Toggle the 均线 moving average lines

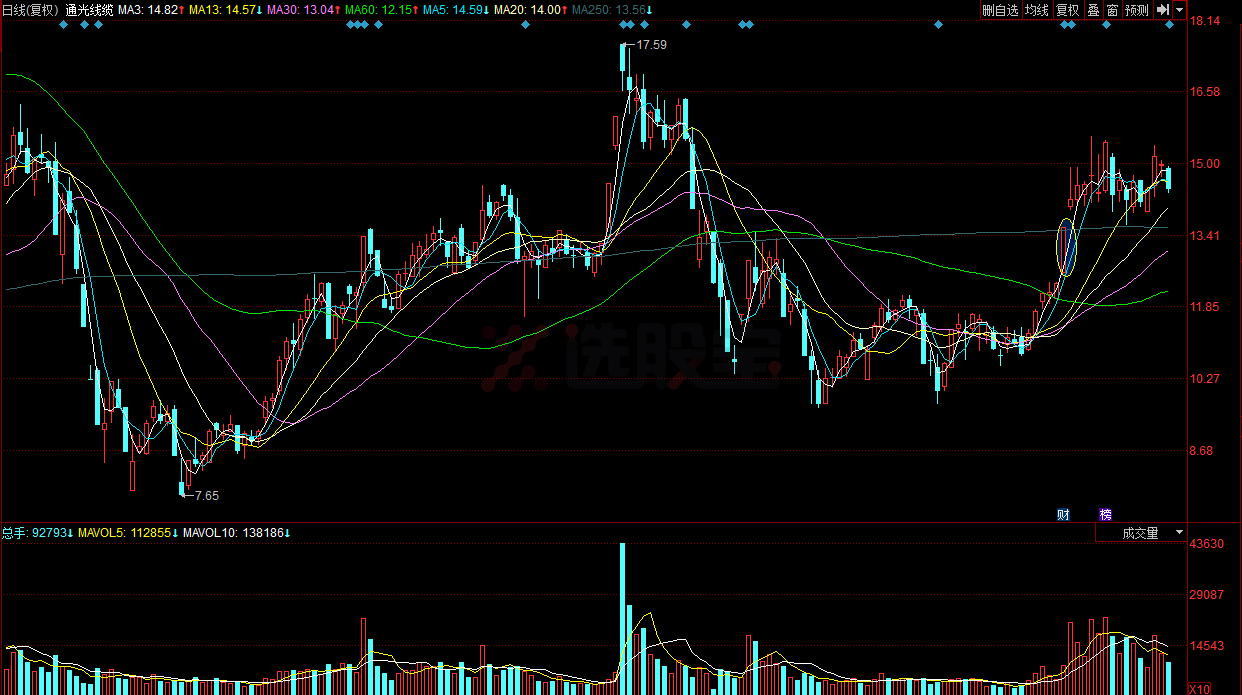coord(1036,10)
